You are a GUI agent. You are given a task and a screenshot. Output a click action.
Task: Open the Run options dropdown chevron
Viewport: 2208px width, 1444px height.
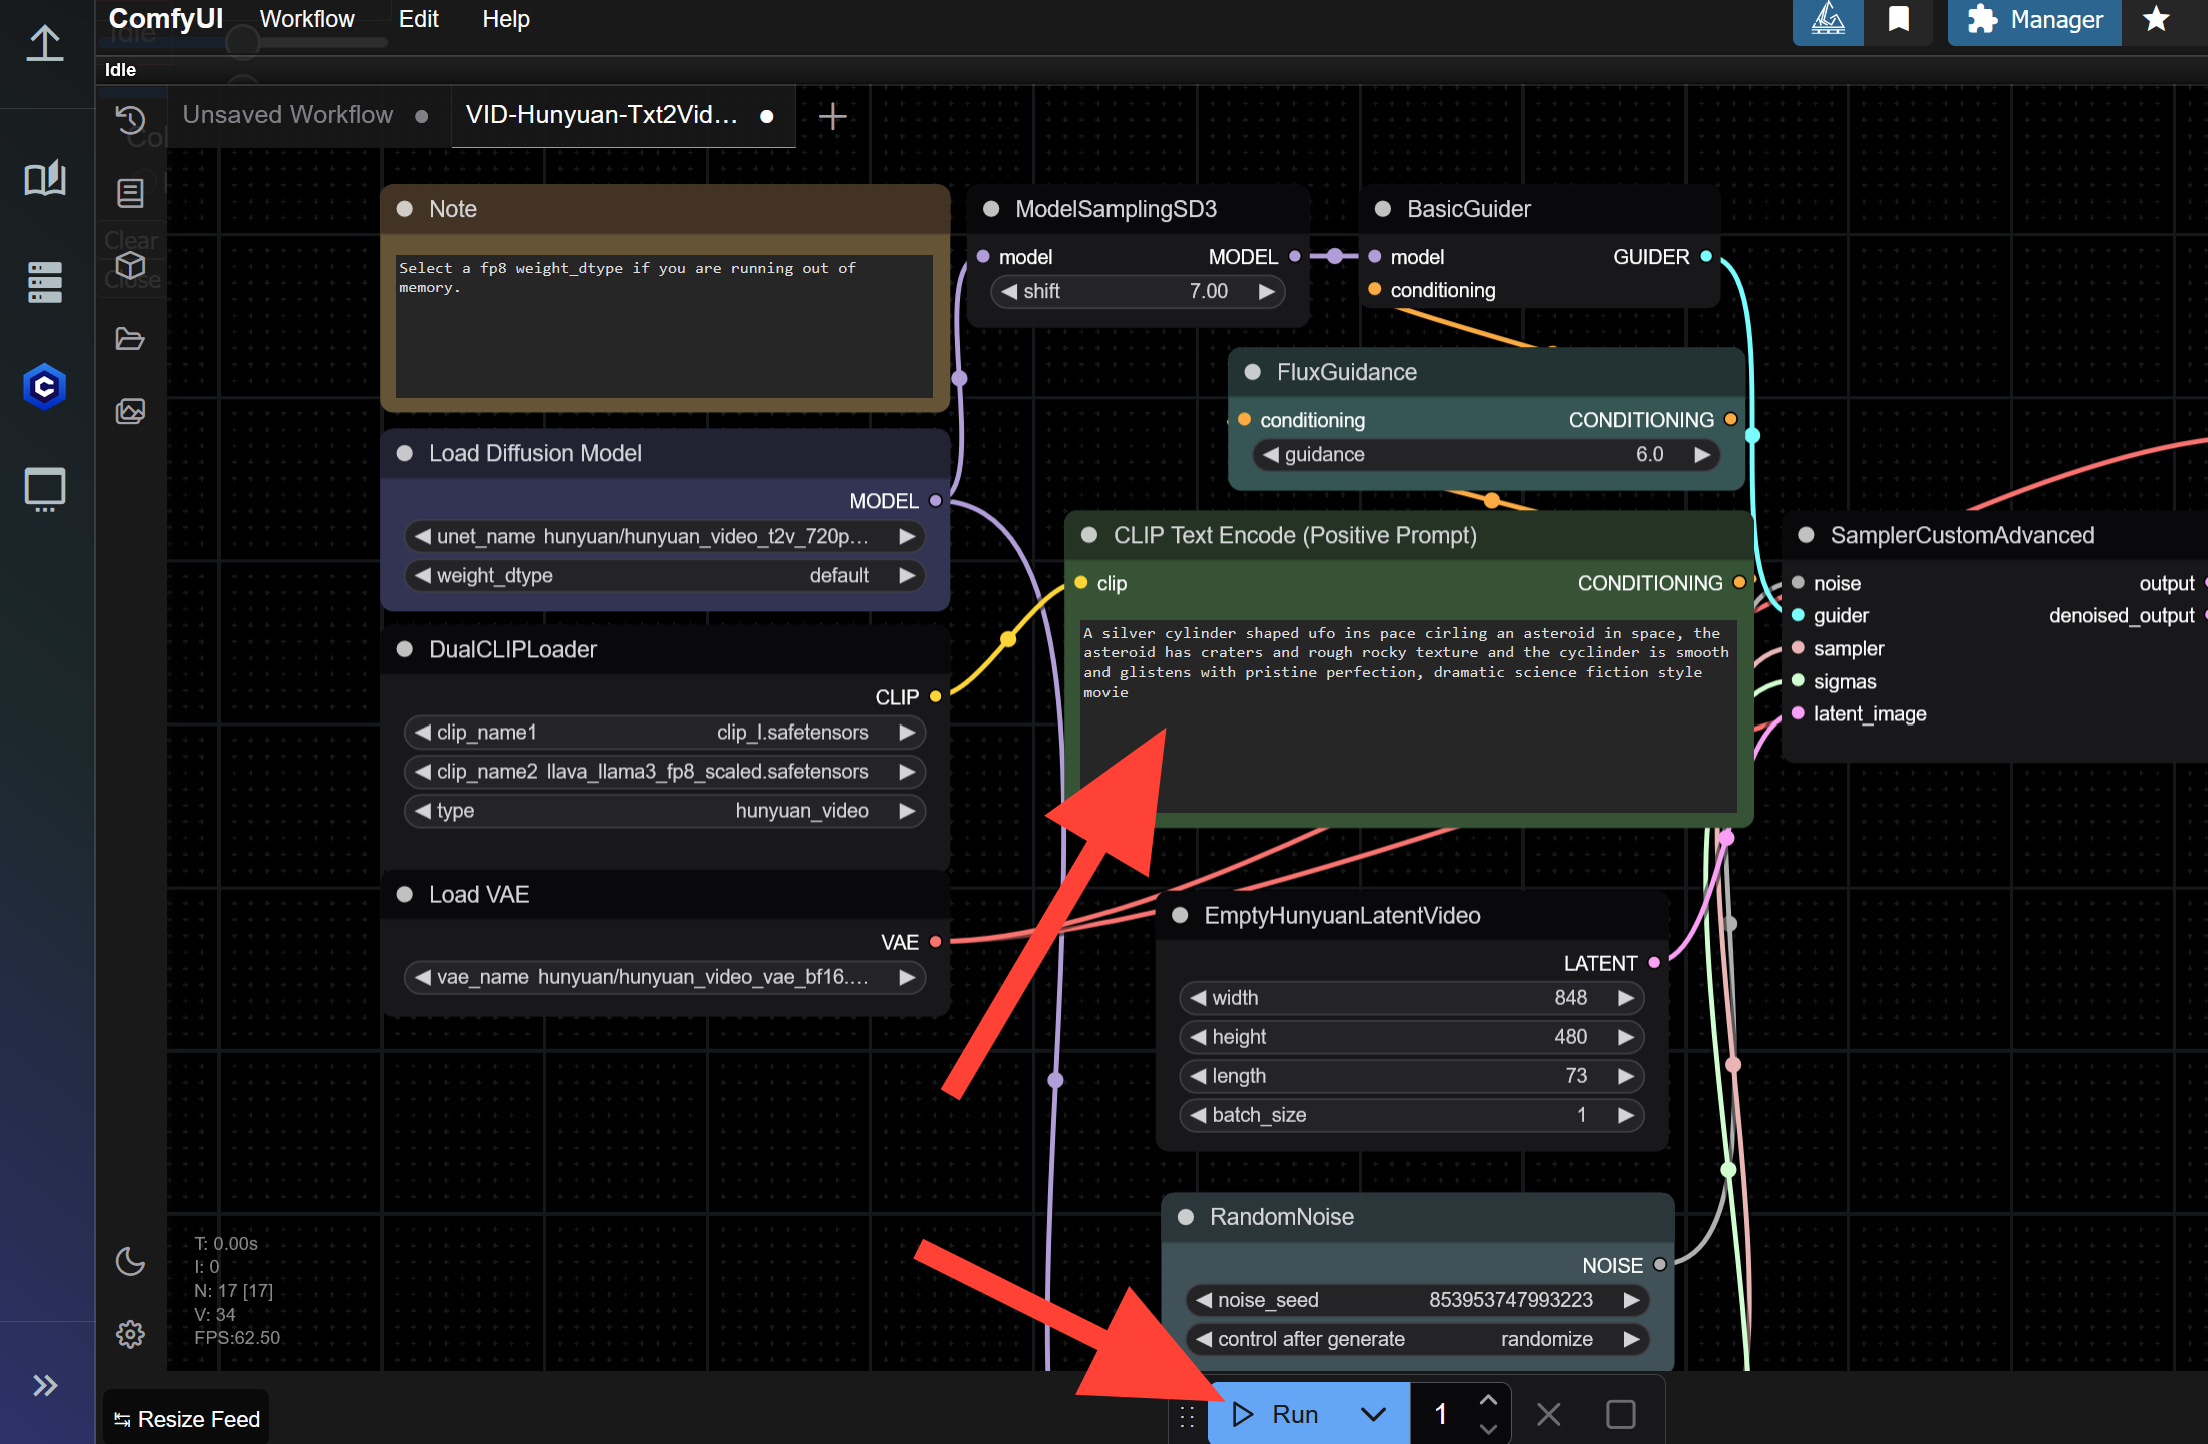[x=1373, y=1414]
